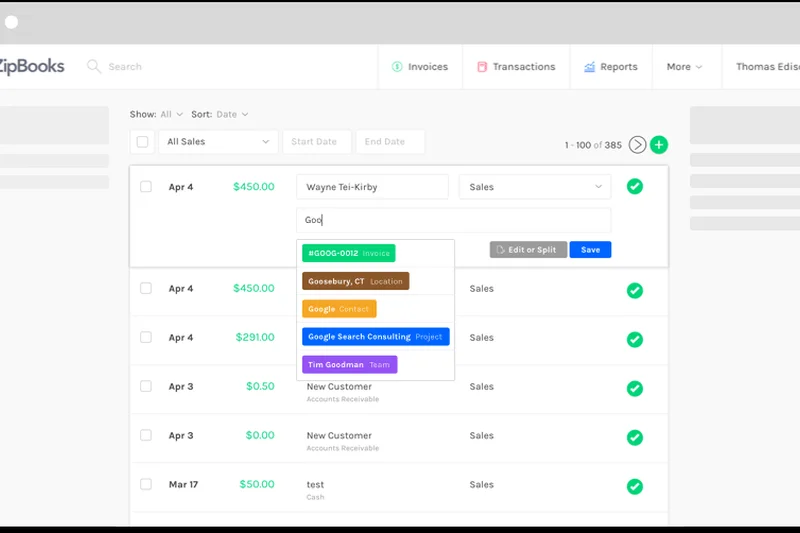Check the Mar 17 transaction checkbox

tap(146, 484)
